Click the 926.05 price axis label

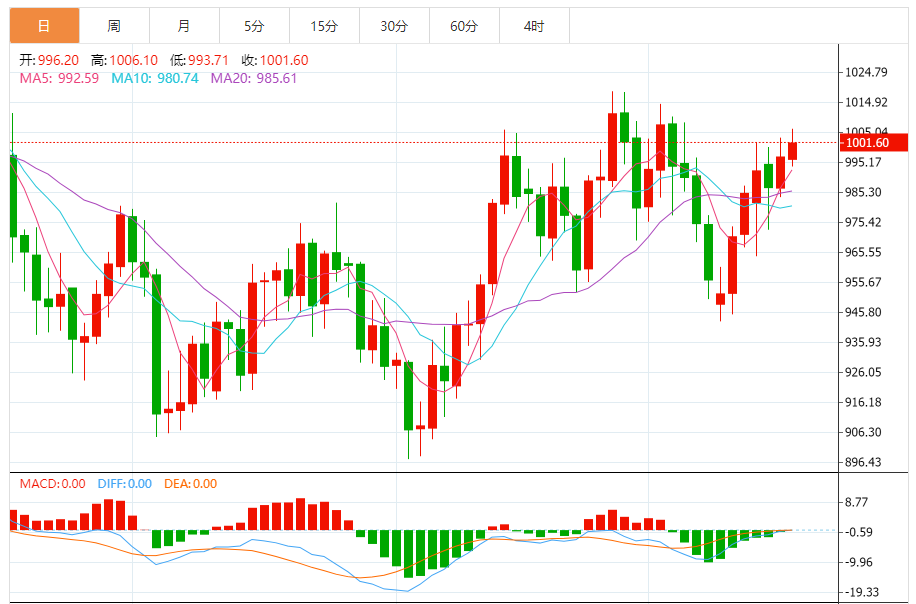click(x=863, y=372)
